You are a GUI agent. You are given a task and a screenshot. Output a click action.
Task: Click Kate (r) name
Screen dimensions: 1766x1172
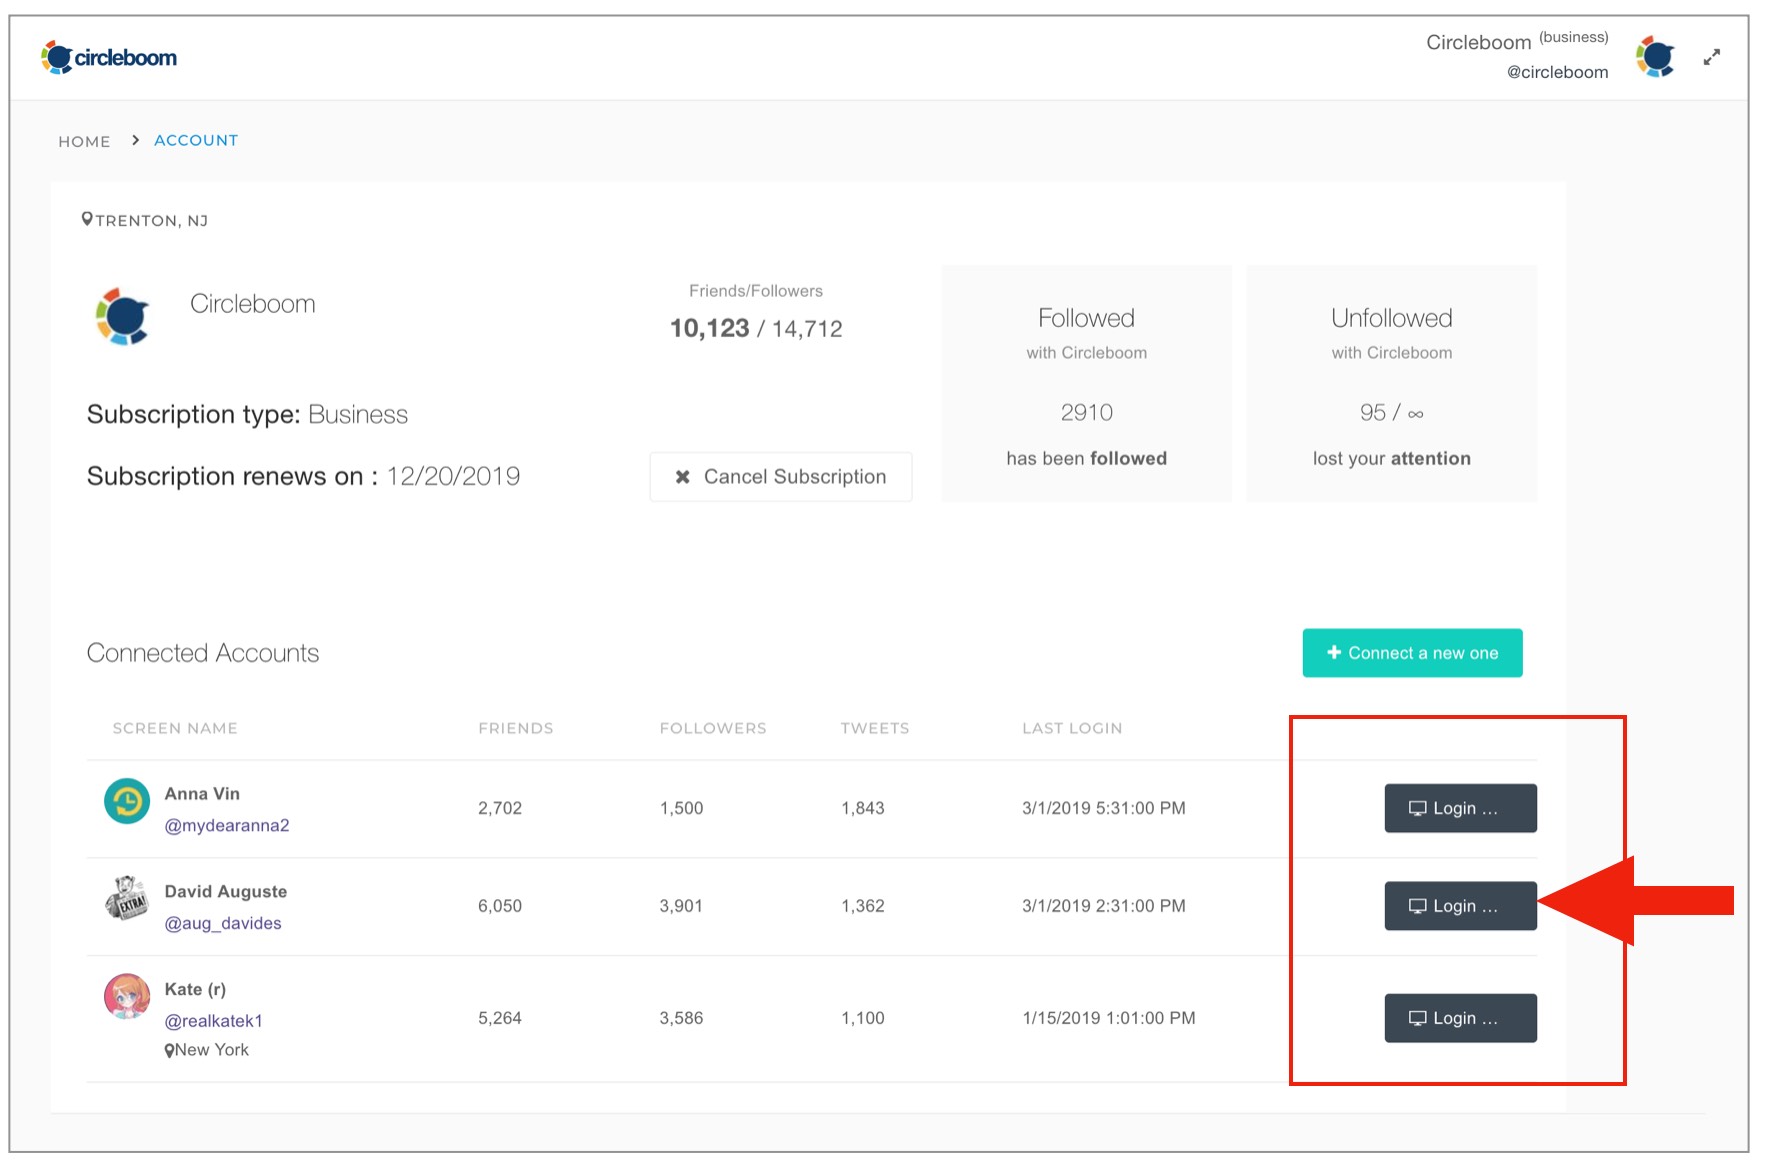coord(195,989)
